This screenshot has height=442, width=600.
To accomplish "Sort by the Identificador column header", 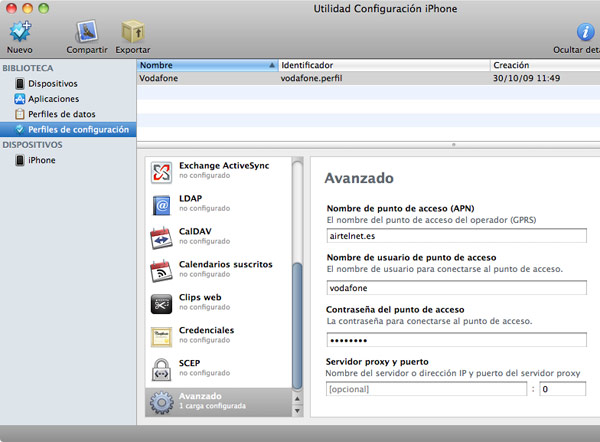I will (x=384, y=65).
